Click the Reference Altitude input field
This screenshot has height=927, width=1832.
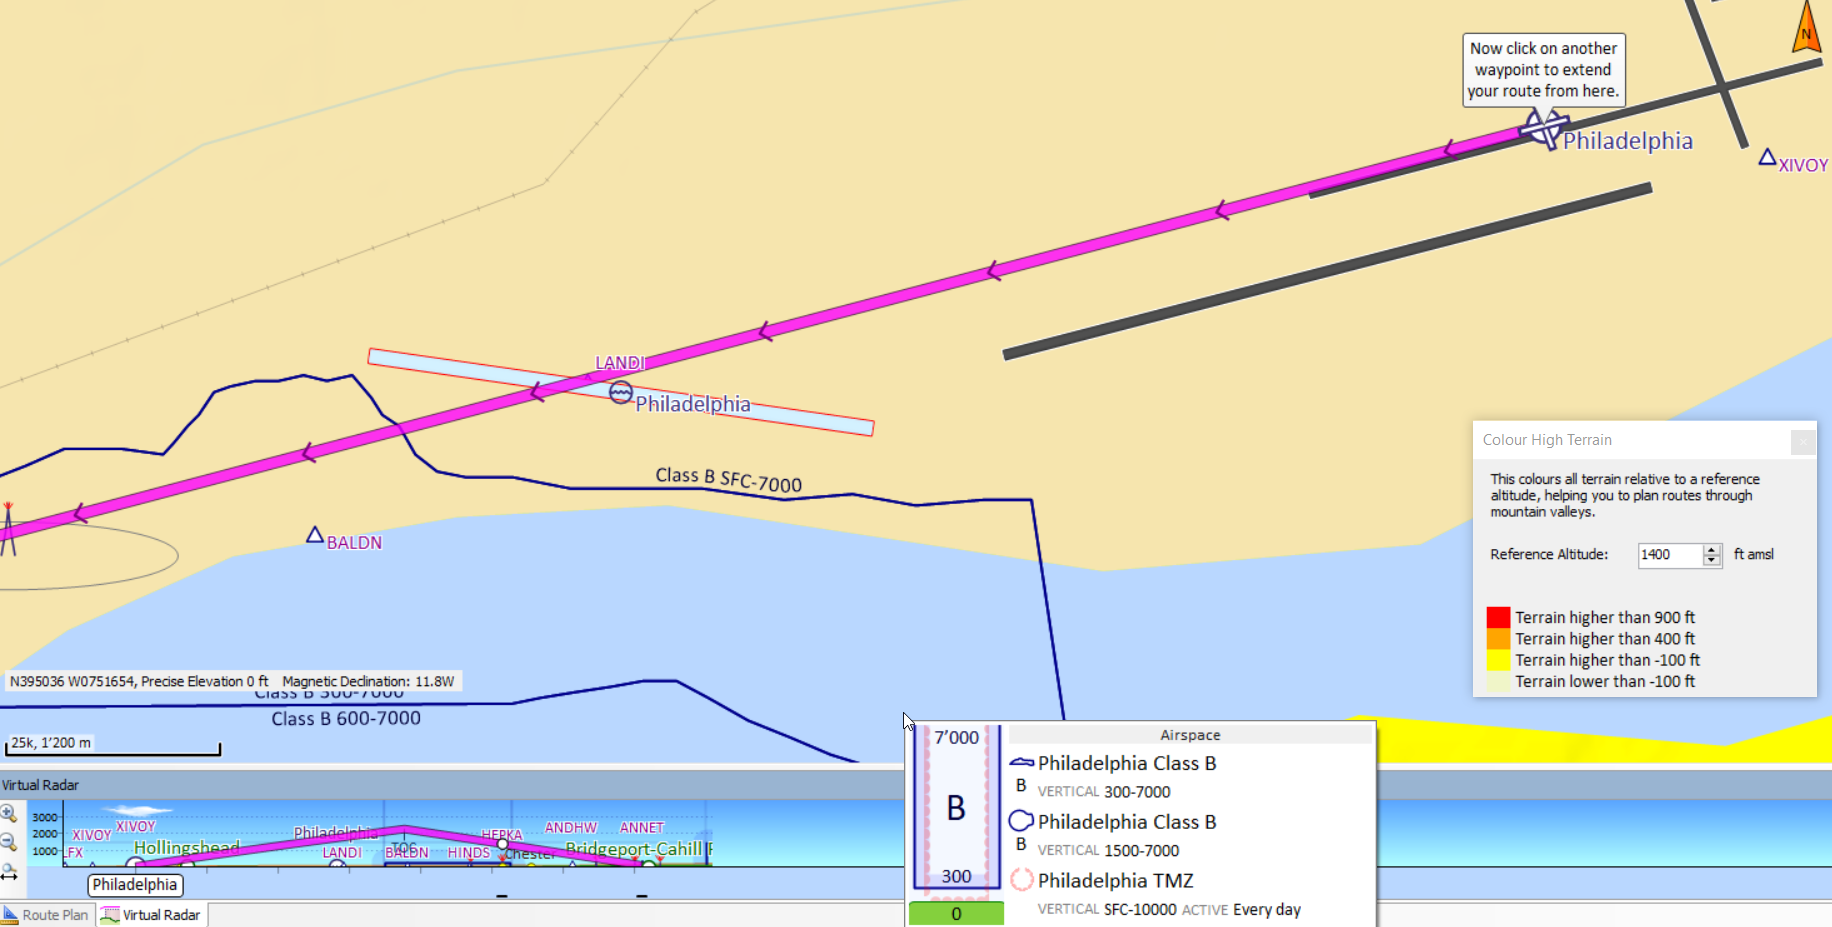1668,555
